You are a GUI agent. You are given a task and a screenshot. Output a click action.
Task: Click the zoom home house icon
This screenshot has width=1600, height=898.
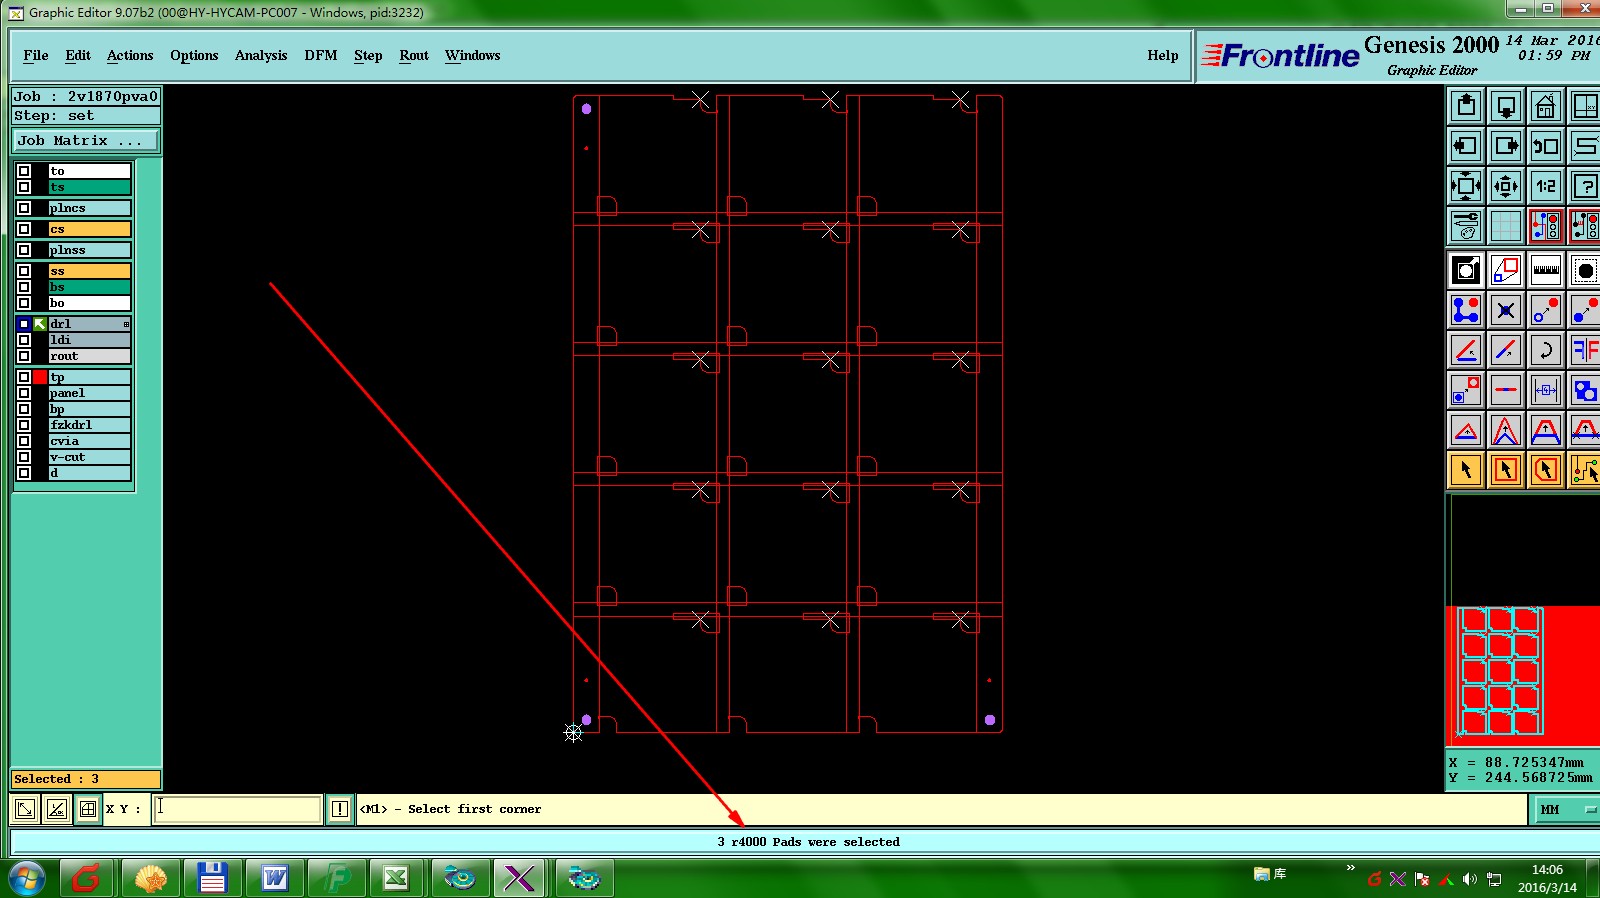pos(1546,105)
